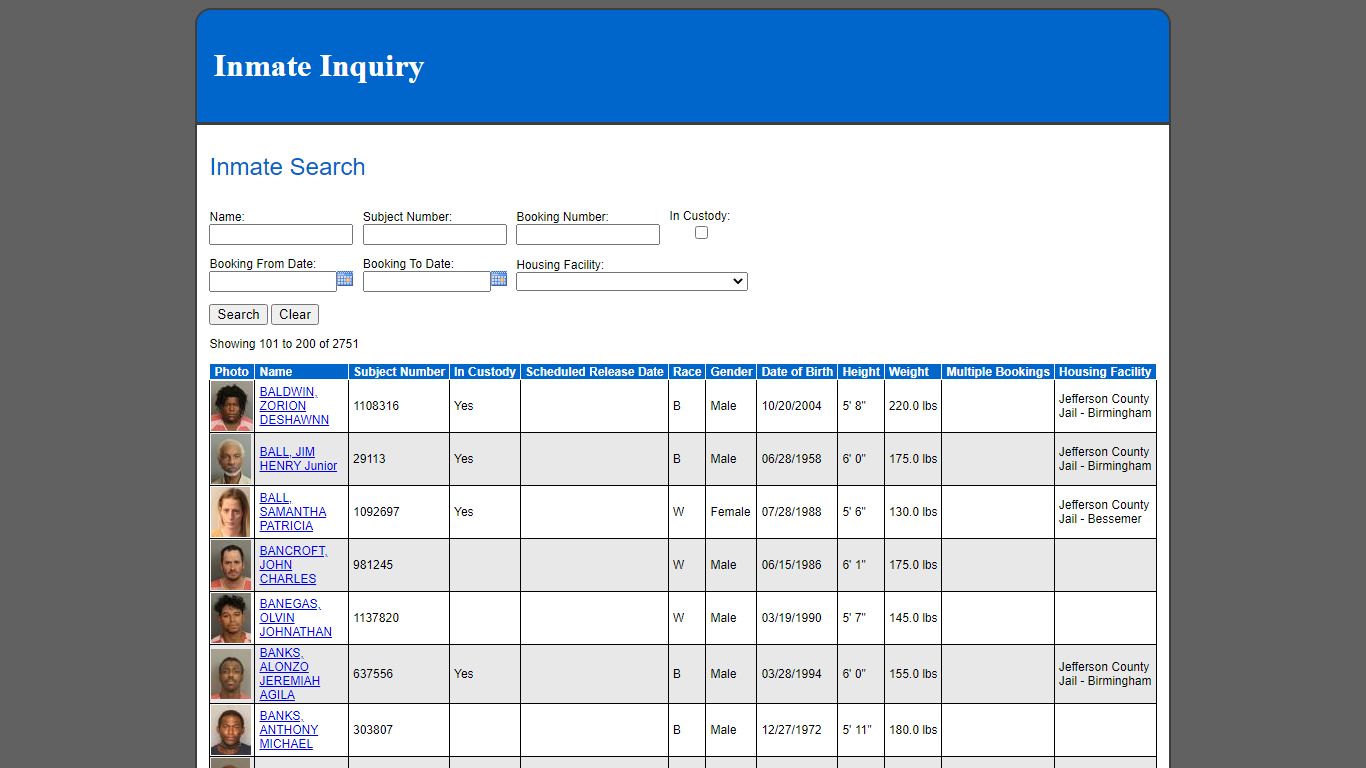Open BALDWIN, ZORION DESHAWNN inmate record
The image size is (1366, 768).
coord(294,406)
